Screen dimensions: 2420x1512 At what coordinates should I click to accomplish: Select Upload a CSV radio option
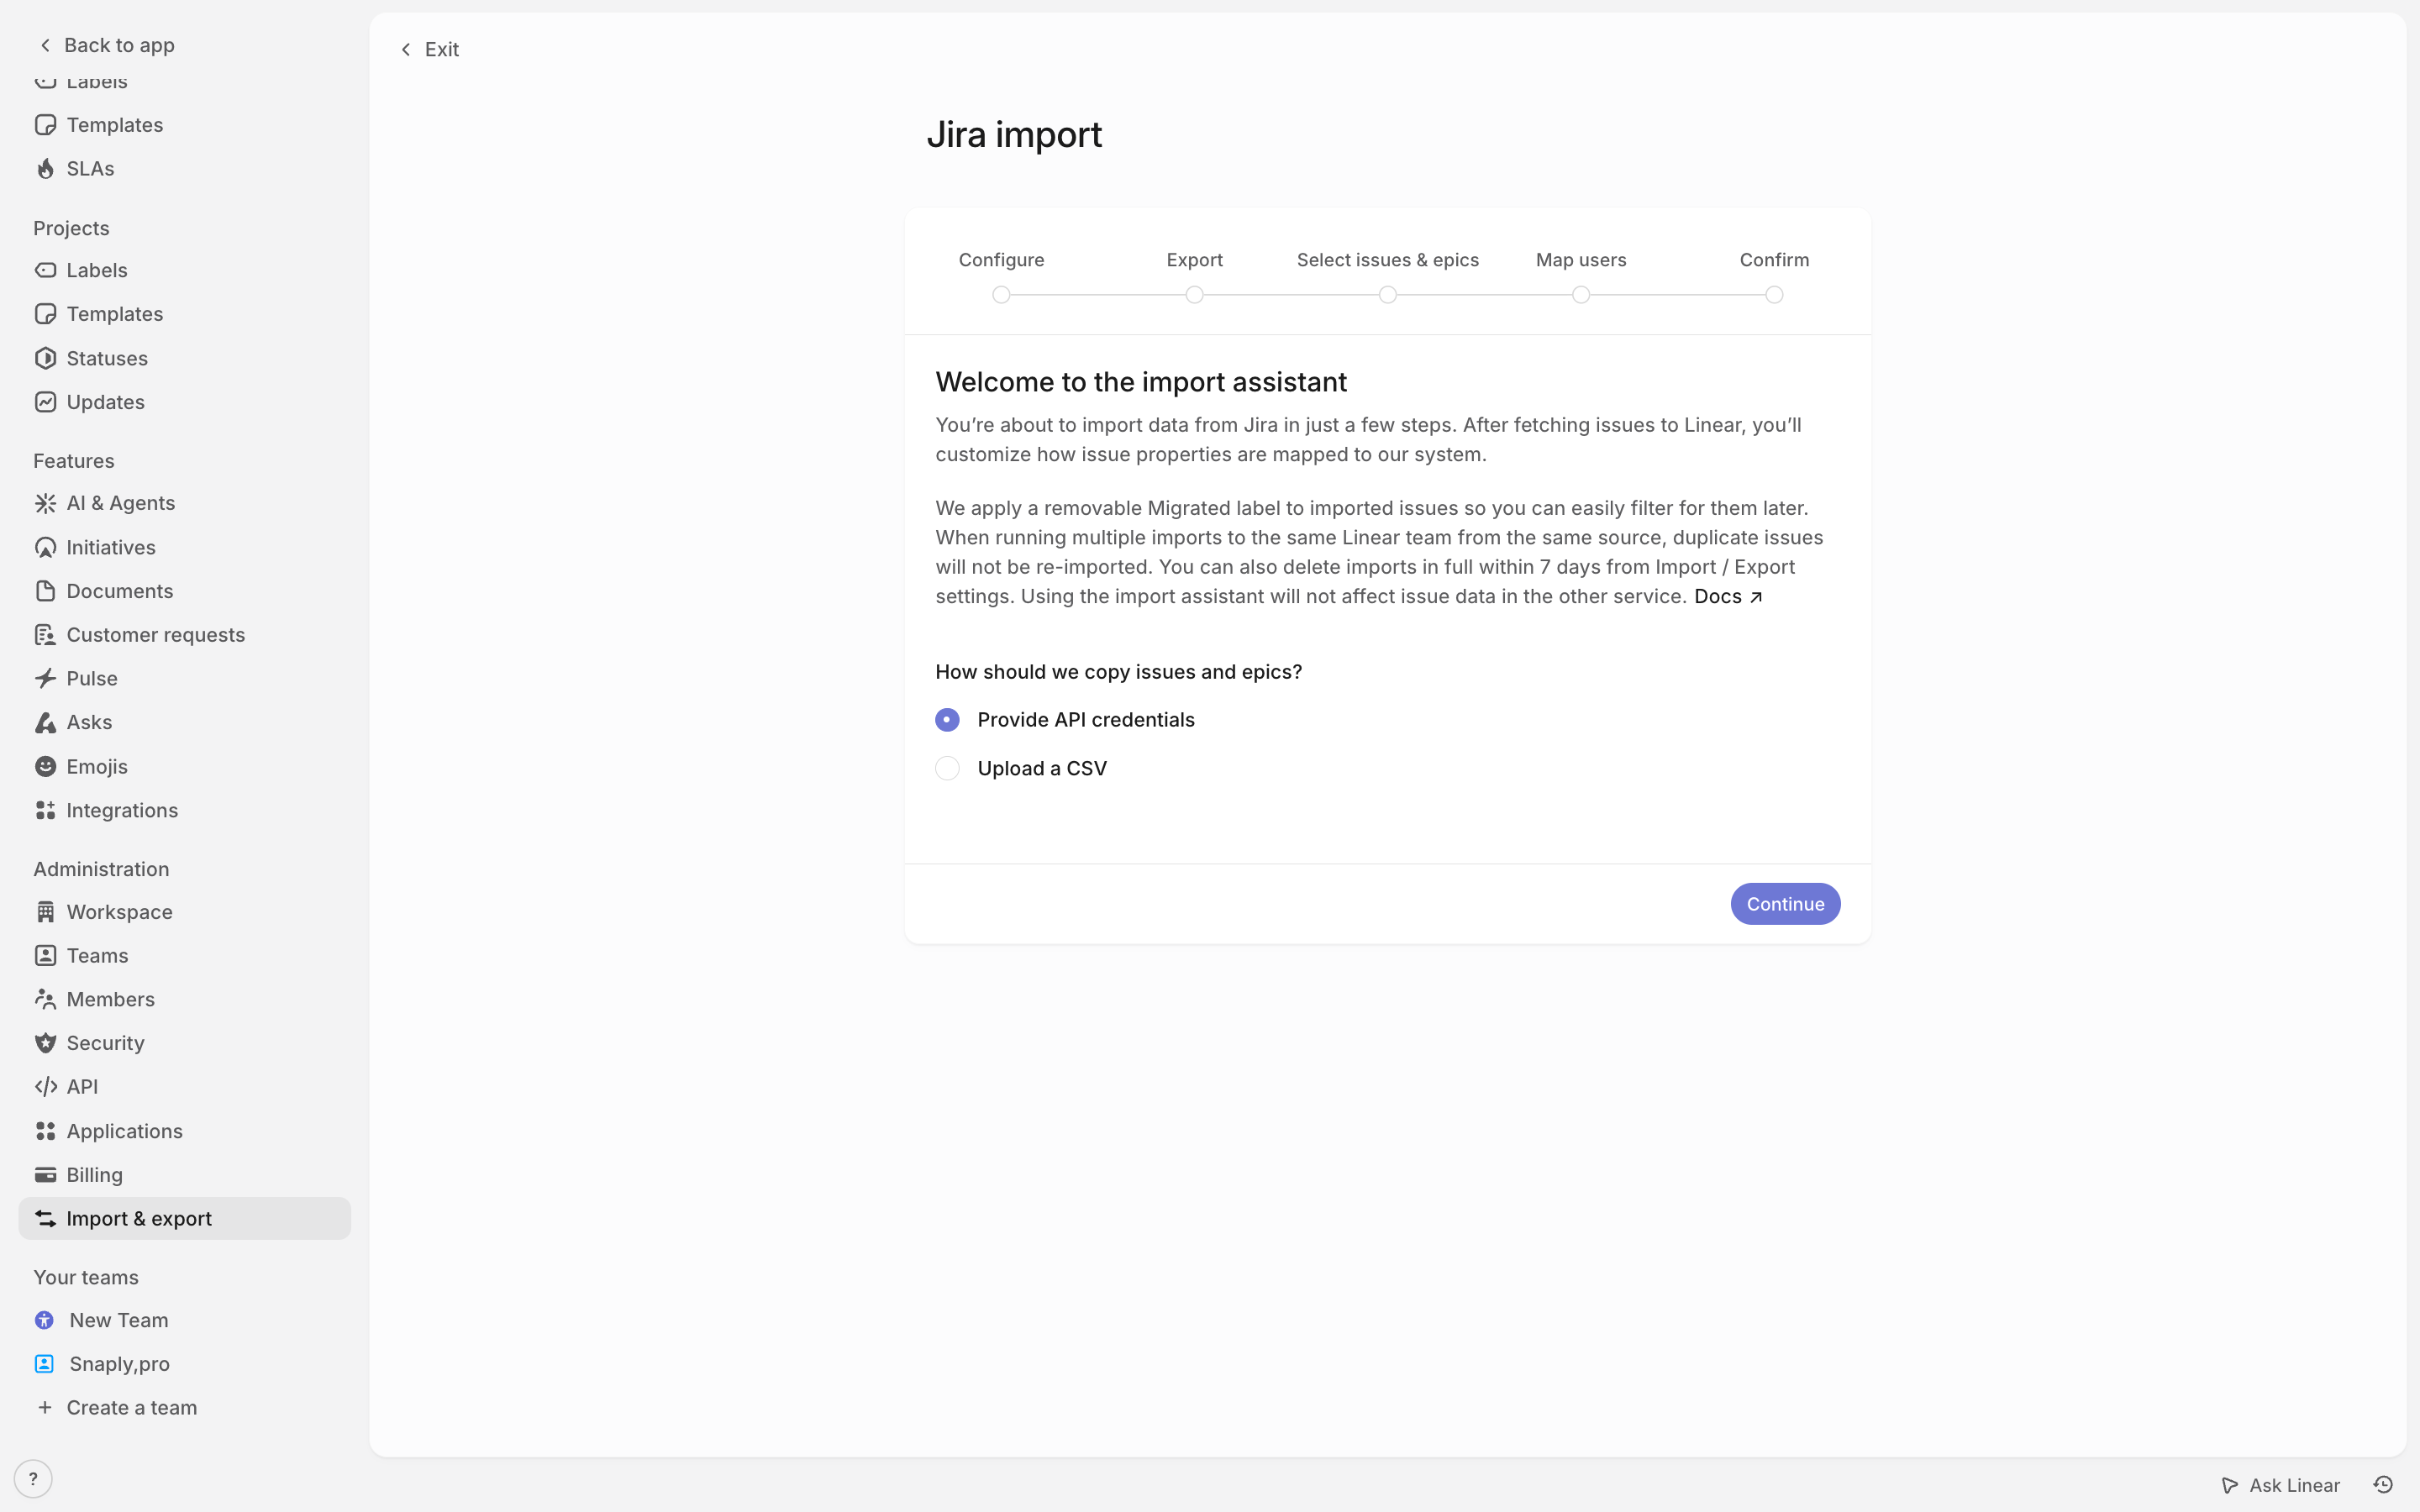pyautogui.click(x=947, y=768)
